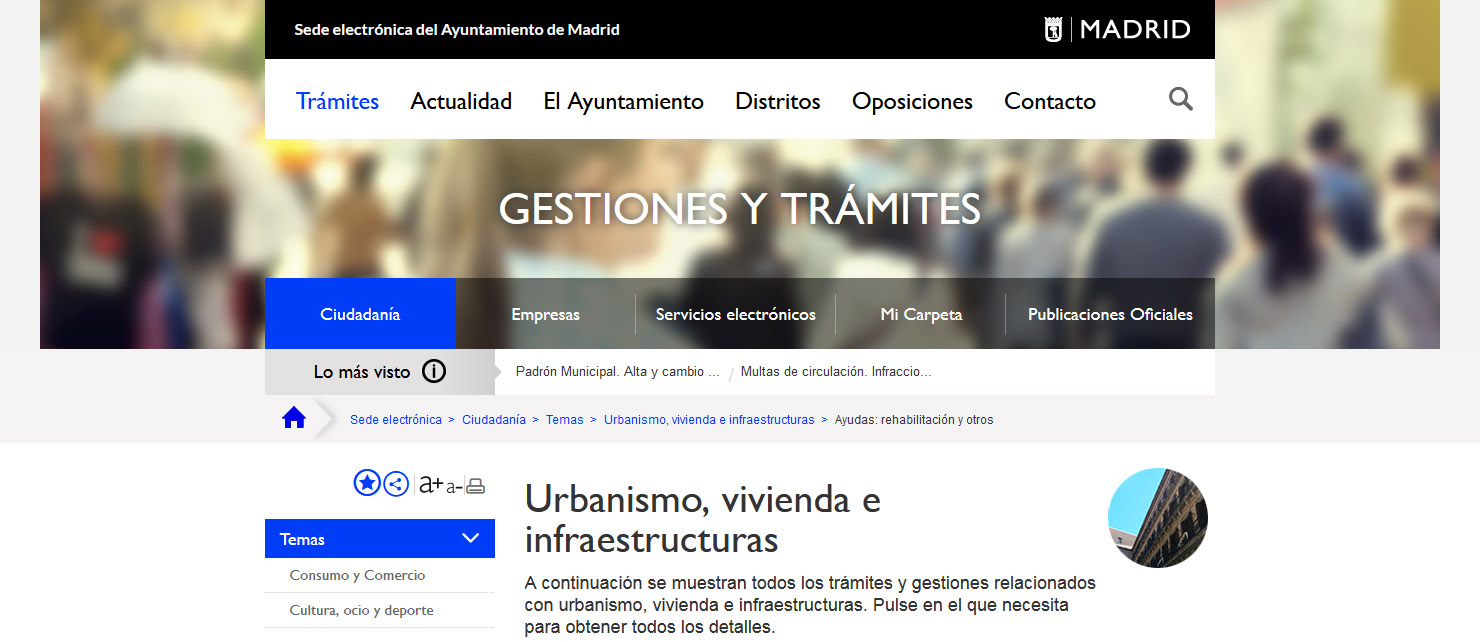Image resolution: width=1480 pixels, height=642 pixels.
Task: Click info icon beside Lo más visto
Action: [x=433, y=372]
